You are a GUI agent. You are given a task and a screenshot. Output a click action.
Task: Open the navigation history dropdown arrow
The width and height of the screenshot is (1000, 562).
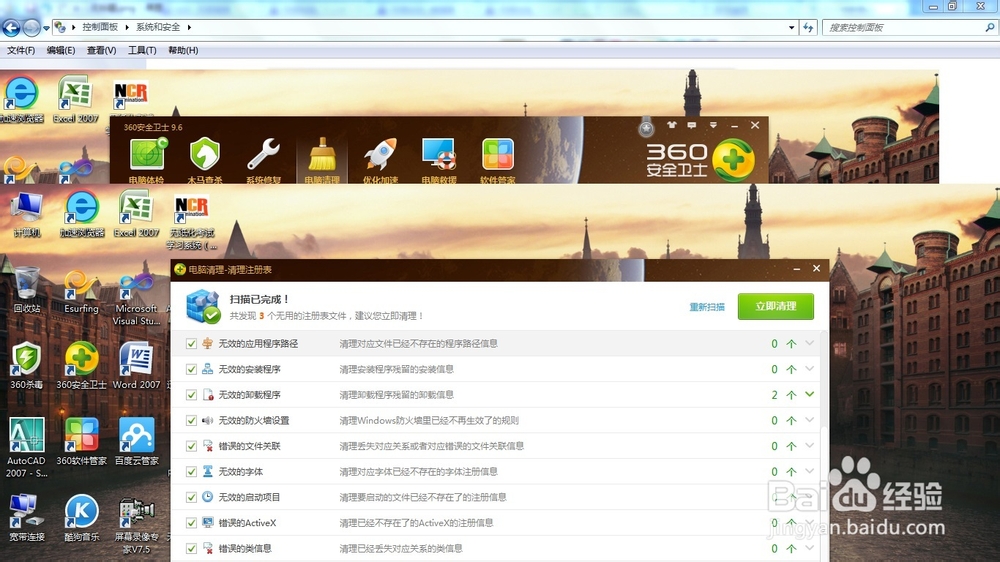(x=46, y=28)
